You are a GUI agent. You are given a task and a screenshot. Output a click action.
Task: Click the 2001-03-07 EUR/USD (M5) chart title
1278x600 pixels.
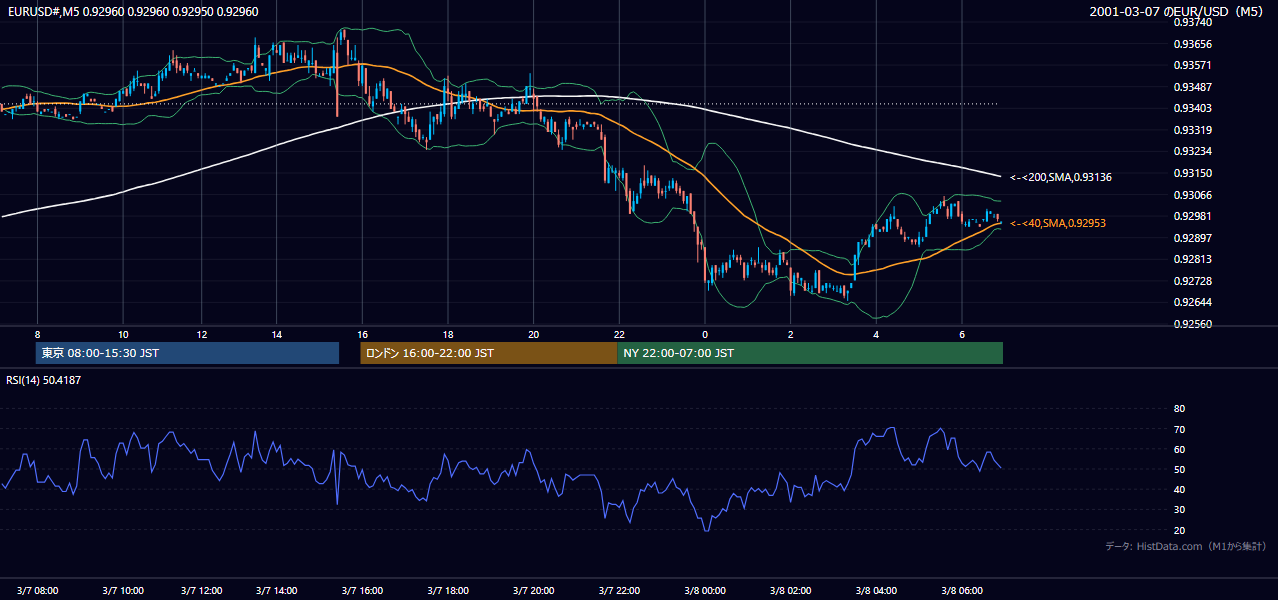(x=1178, y=12)
